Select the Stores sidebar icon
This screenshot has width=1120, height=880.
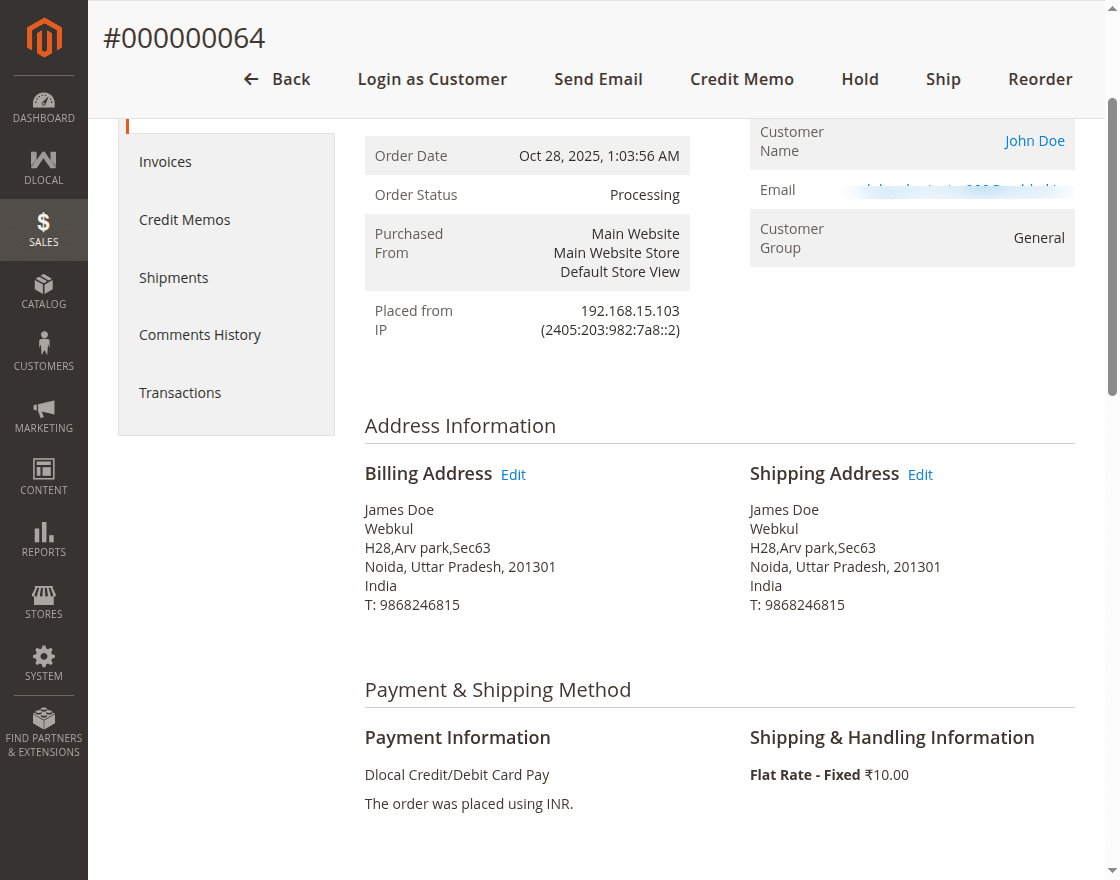(43, 600)
